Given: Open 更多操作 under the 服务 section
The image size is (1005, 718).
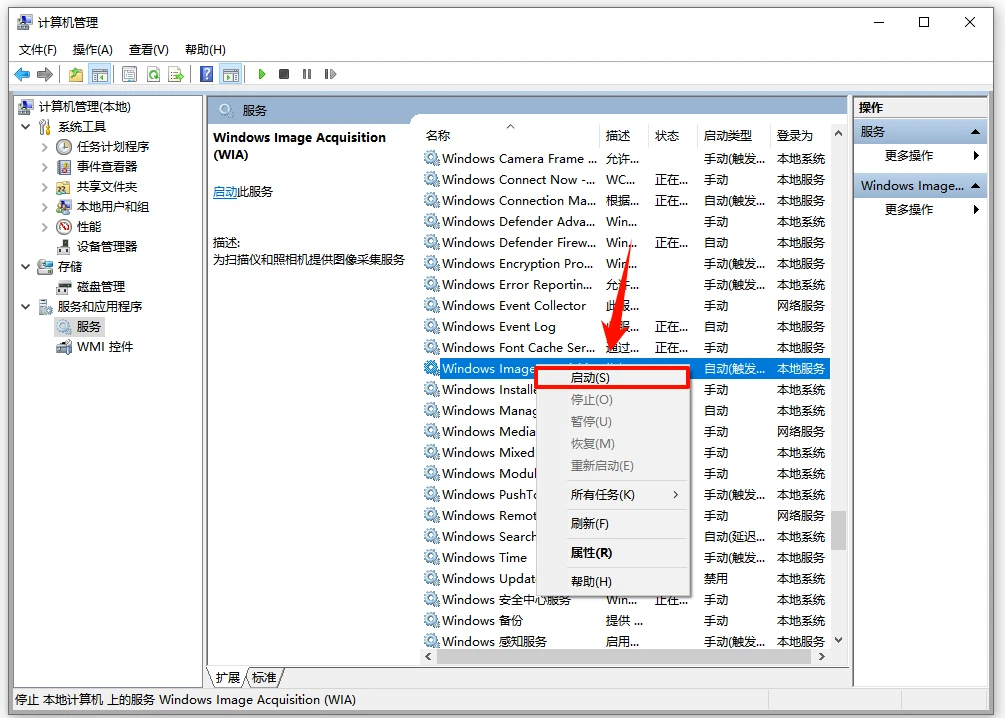Looking at the screenshot, I should (920, 156).
